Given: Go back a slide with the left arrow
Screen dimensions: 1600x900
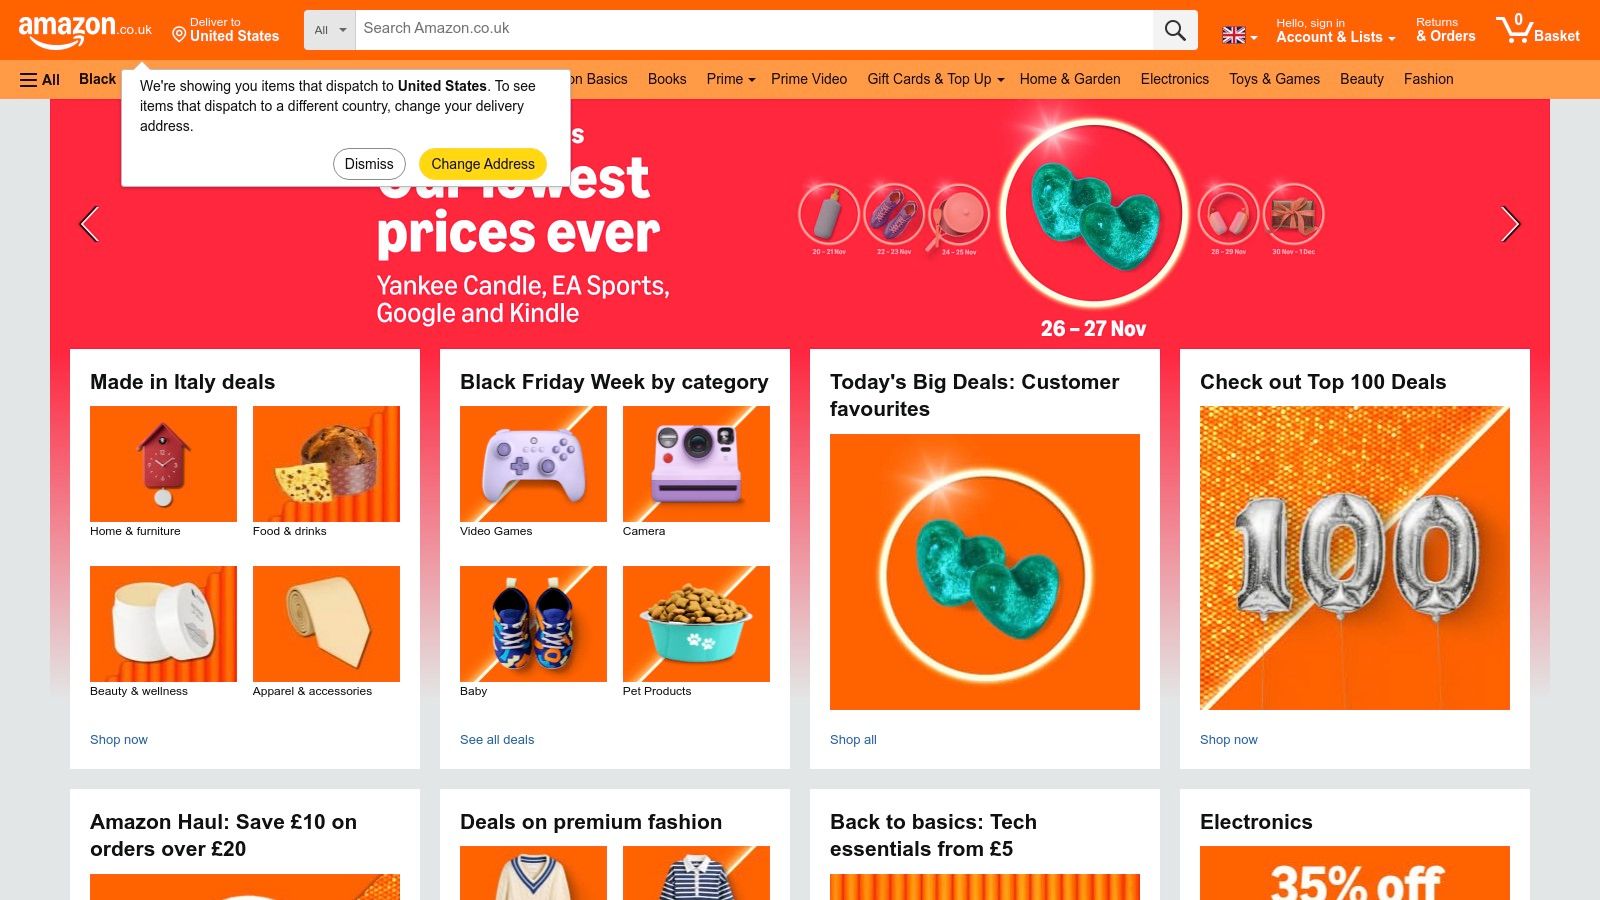Looking at the screenshot, I should (x=90, y=224).
